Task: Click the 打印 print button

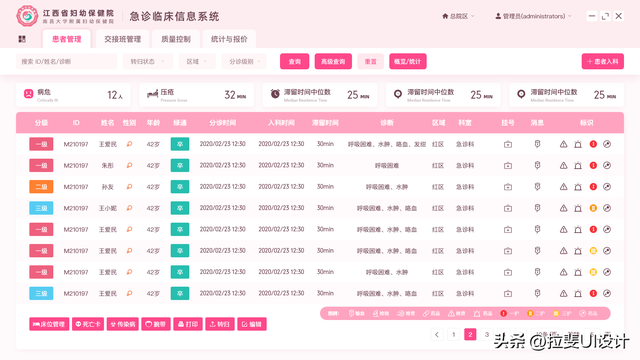Action: coord(188,324)
